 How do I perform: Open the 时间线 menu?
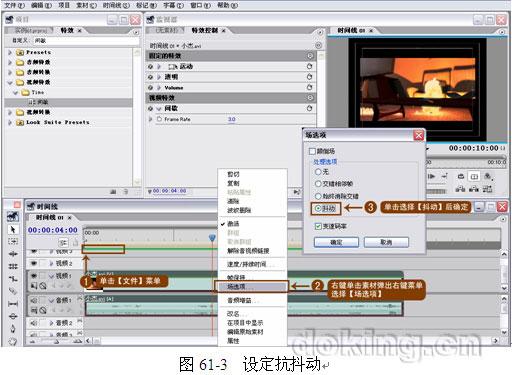pyautogui.click(x=116, y=5)
